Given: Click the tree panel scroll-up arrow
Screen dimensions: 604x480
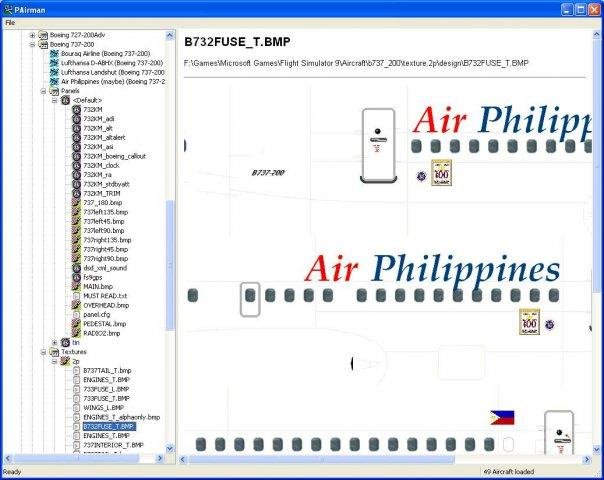Looking at the screenshot, I should click(x=170, y=35).
